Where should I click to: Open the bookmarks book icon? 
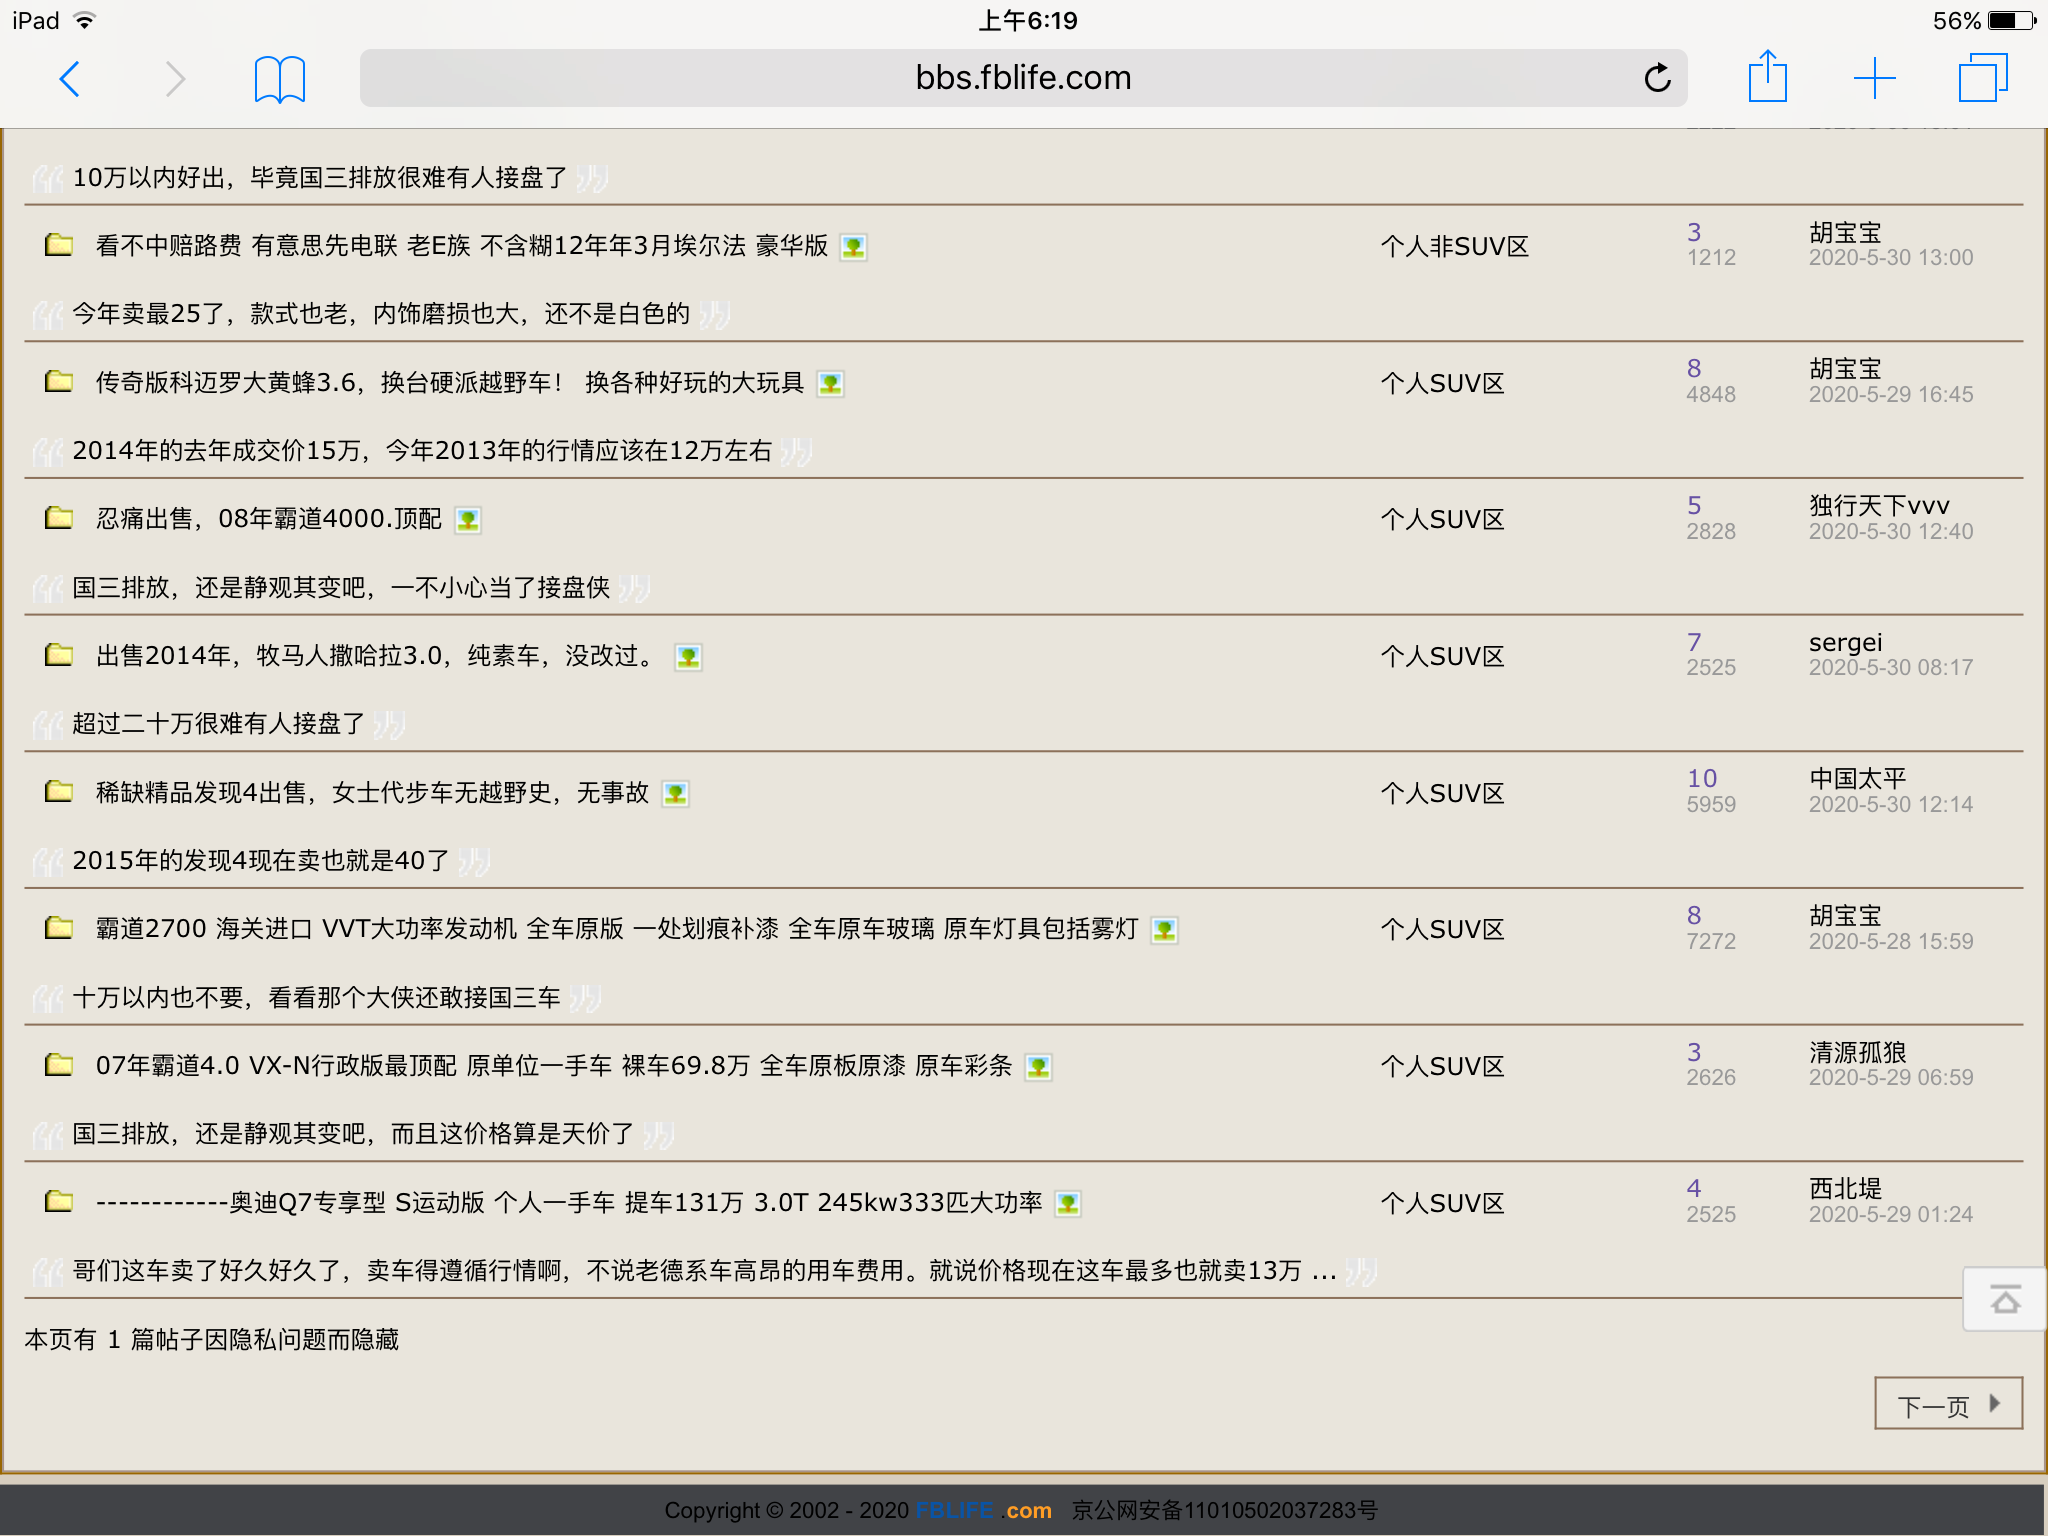pos(279,78)
